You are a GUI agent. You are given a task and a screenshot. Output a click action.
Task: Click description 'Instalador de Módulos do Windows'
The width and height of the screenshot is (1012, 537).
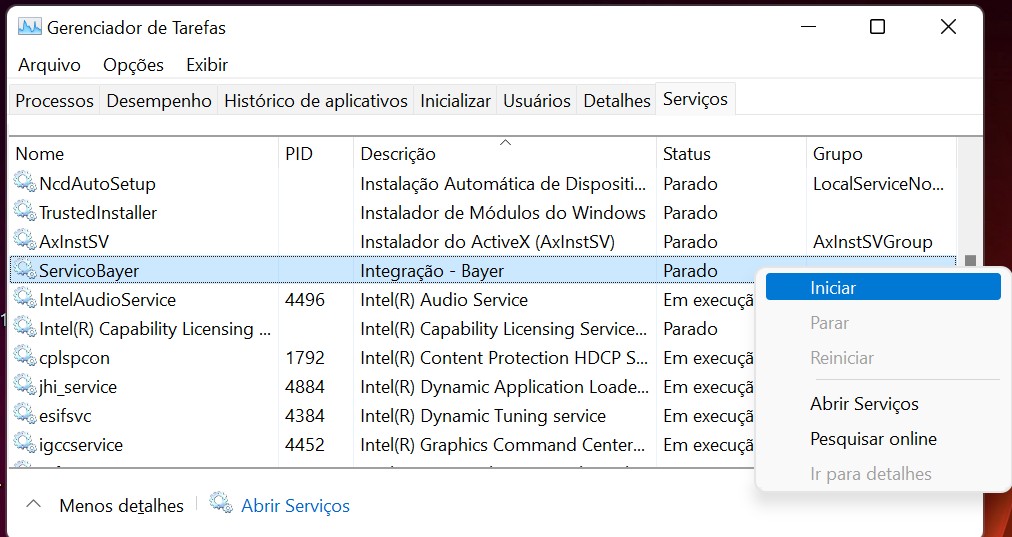(503, 212)
